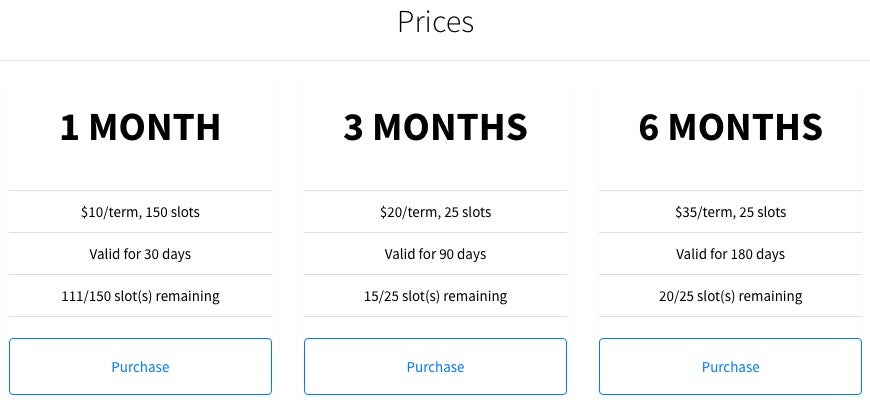Select the 3 MONTHS plan title
The image size is (870, 405).
click(435, 127)
